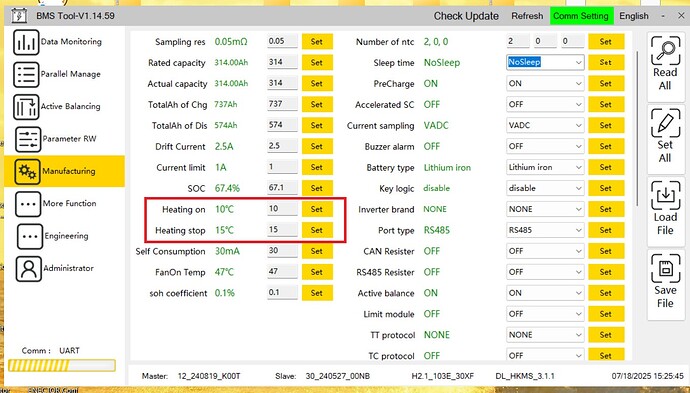Open the Parallel Manage icon
690x393 pixels.
point(26,74)
